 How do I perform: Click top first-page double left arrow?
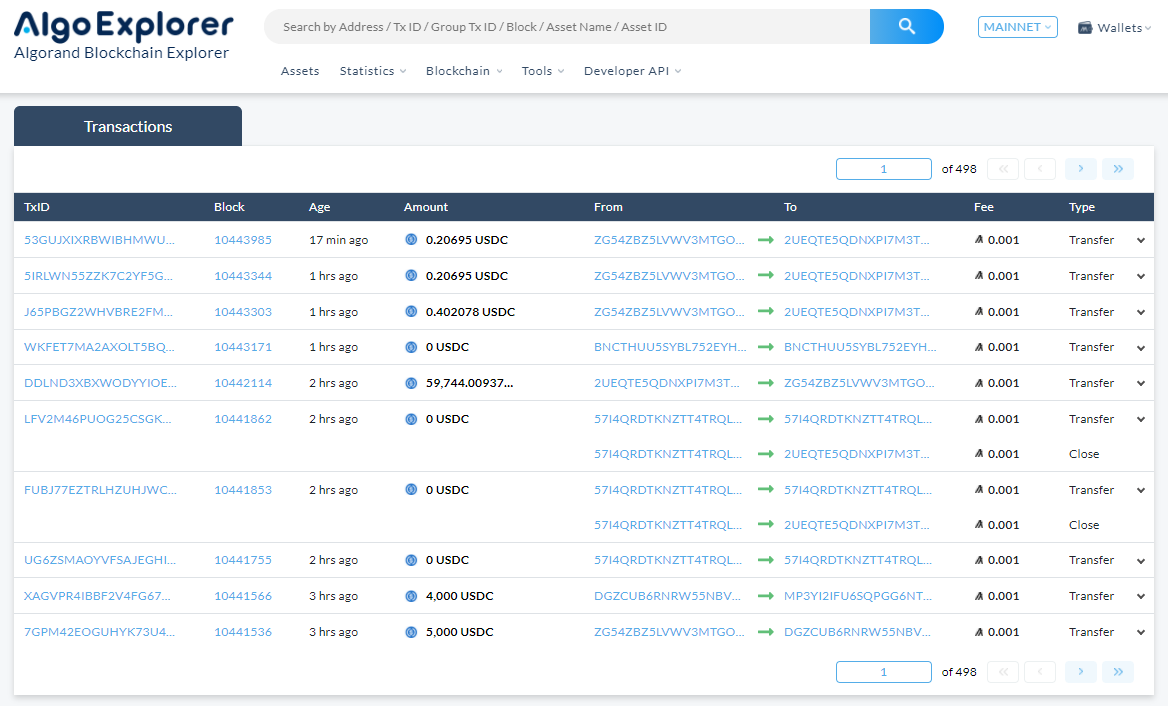click(x=1003, y=169)
